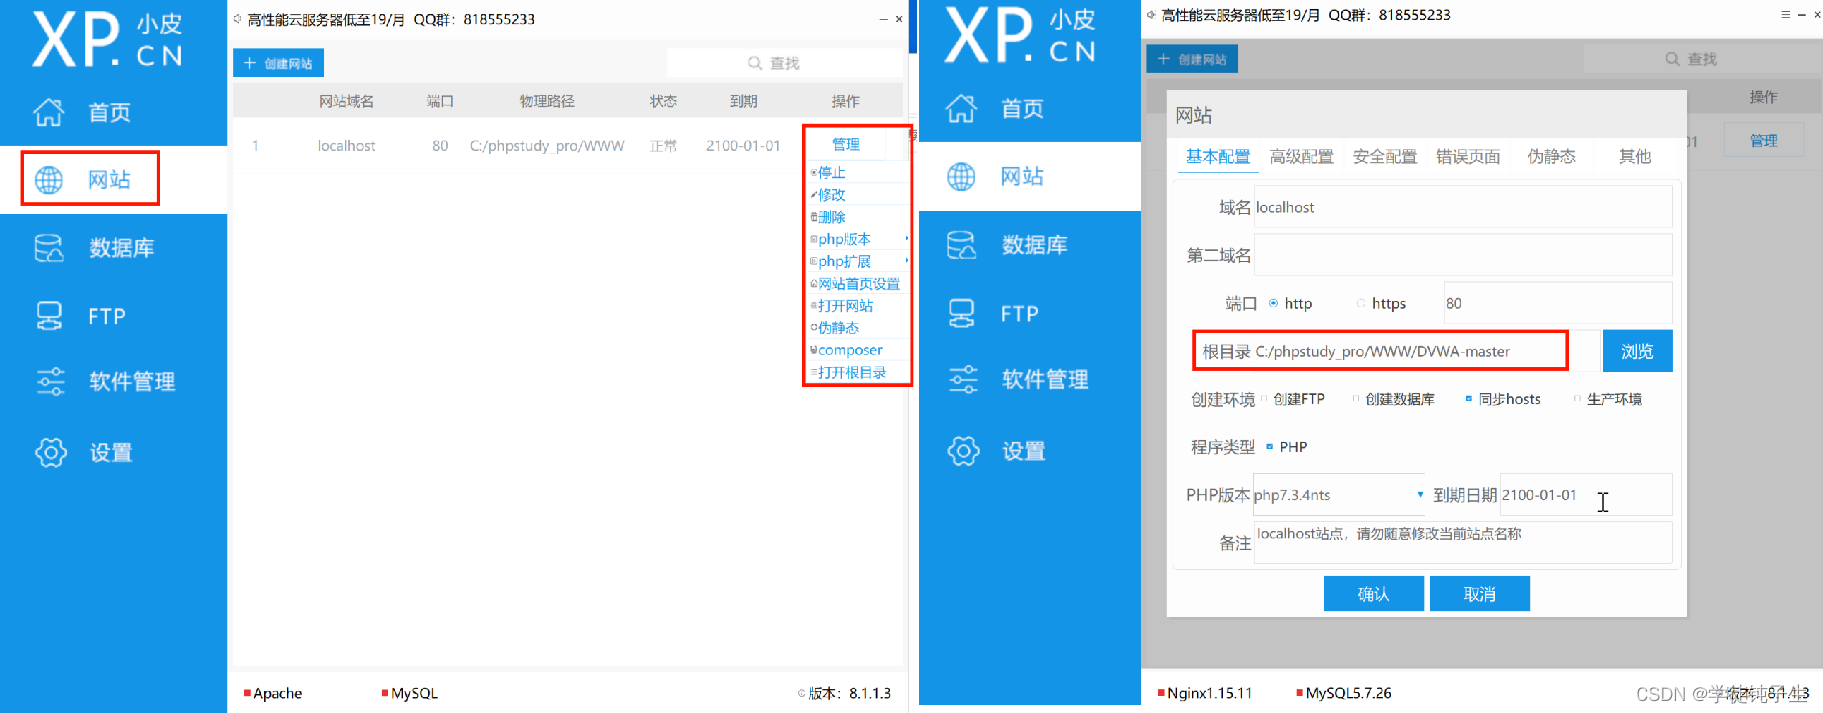Select the http radio button
Screen dimensions: 1823x713
coord(1273,303)
